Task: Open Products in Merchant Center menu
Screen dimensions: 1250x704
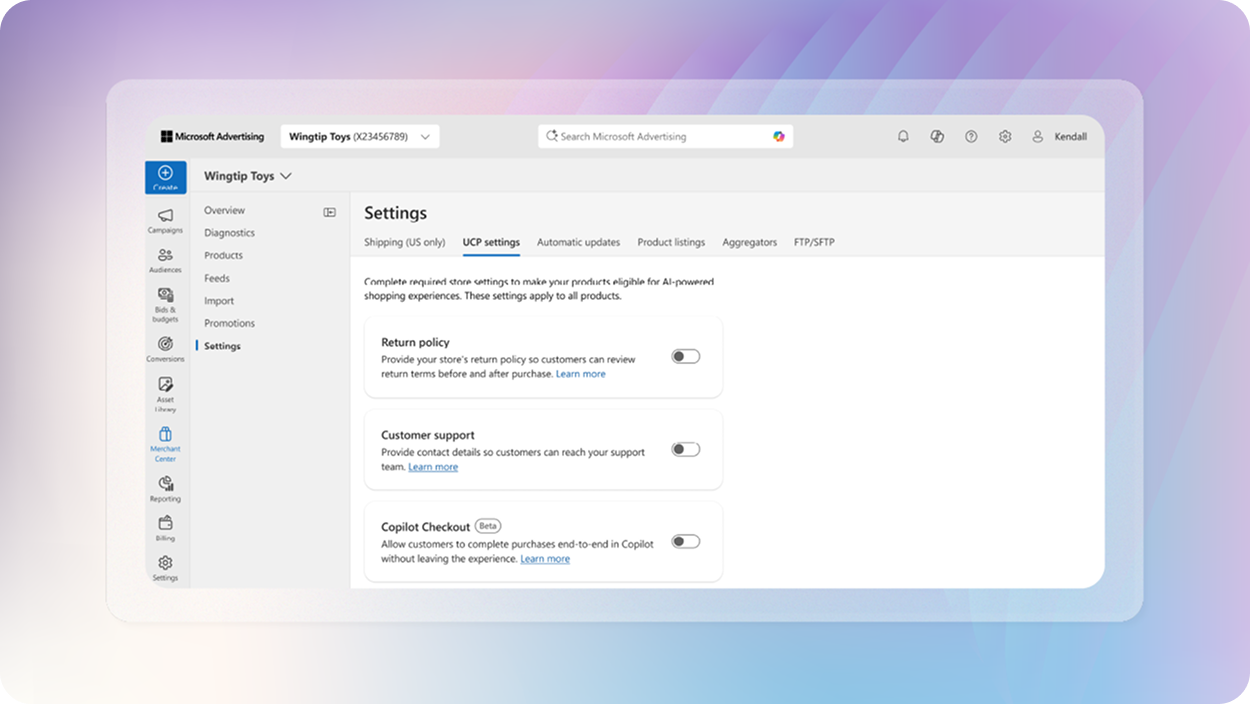Action: point(223,255)
